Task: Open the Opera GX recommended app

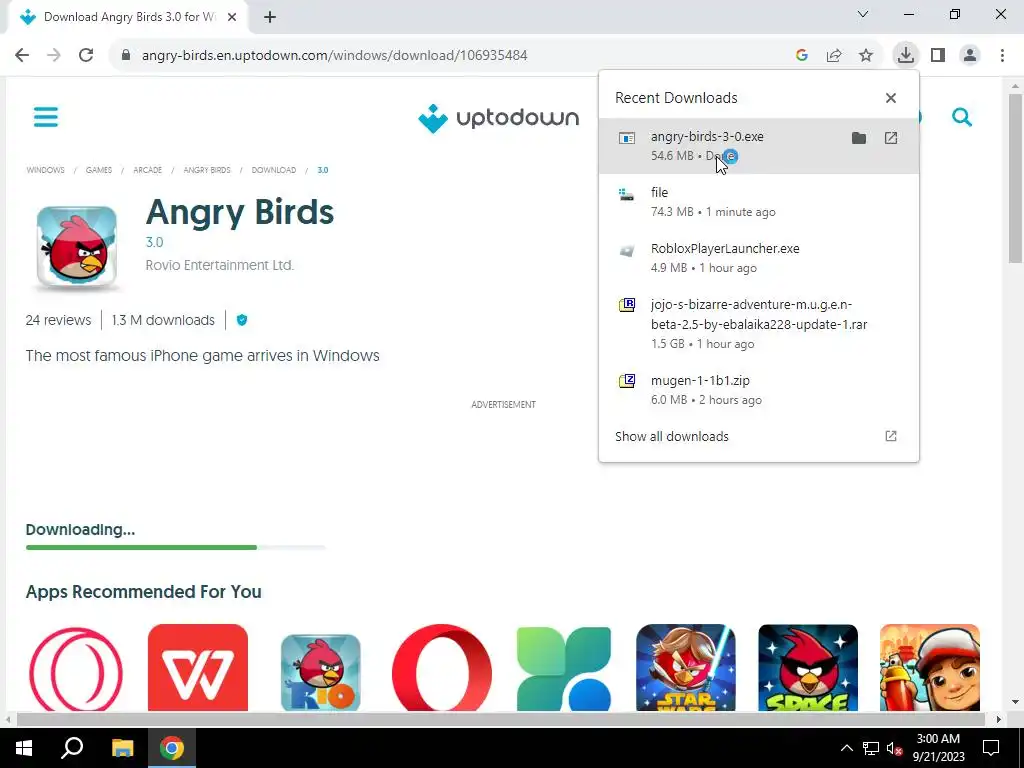Action: tap(75, 667)
